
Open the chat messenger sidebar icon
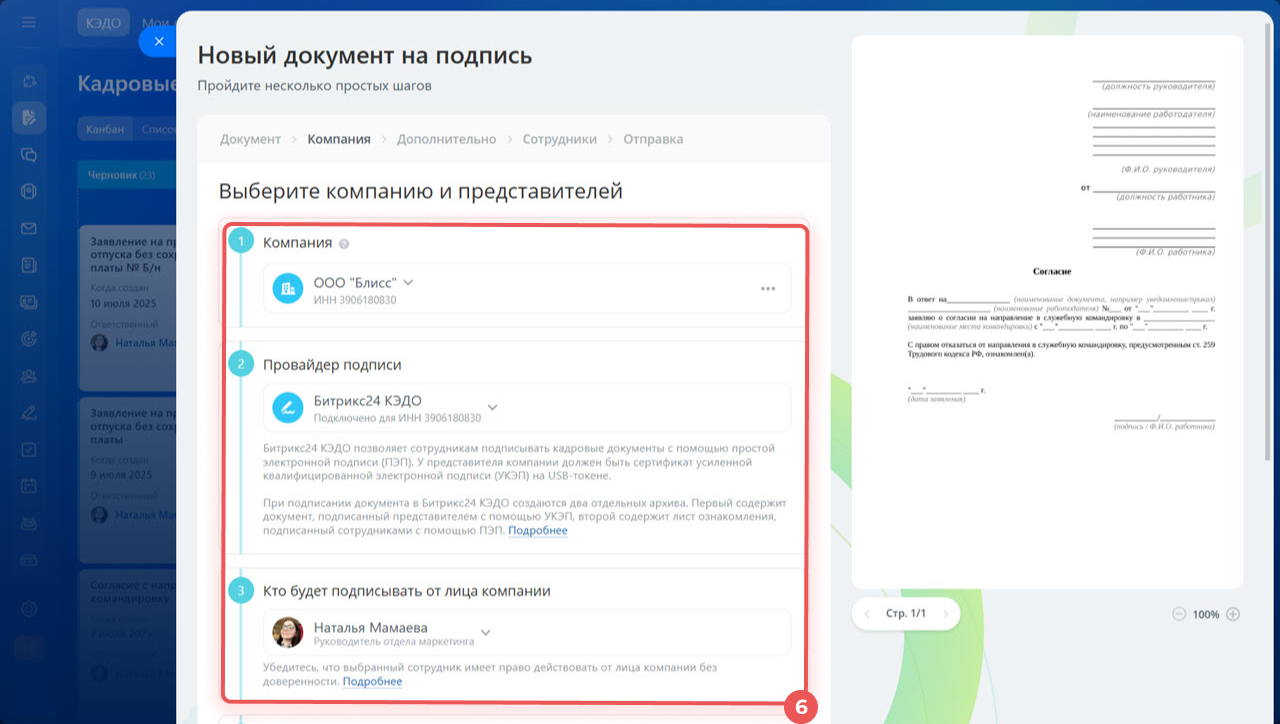coord(29,155)
